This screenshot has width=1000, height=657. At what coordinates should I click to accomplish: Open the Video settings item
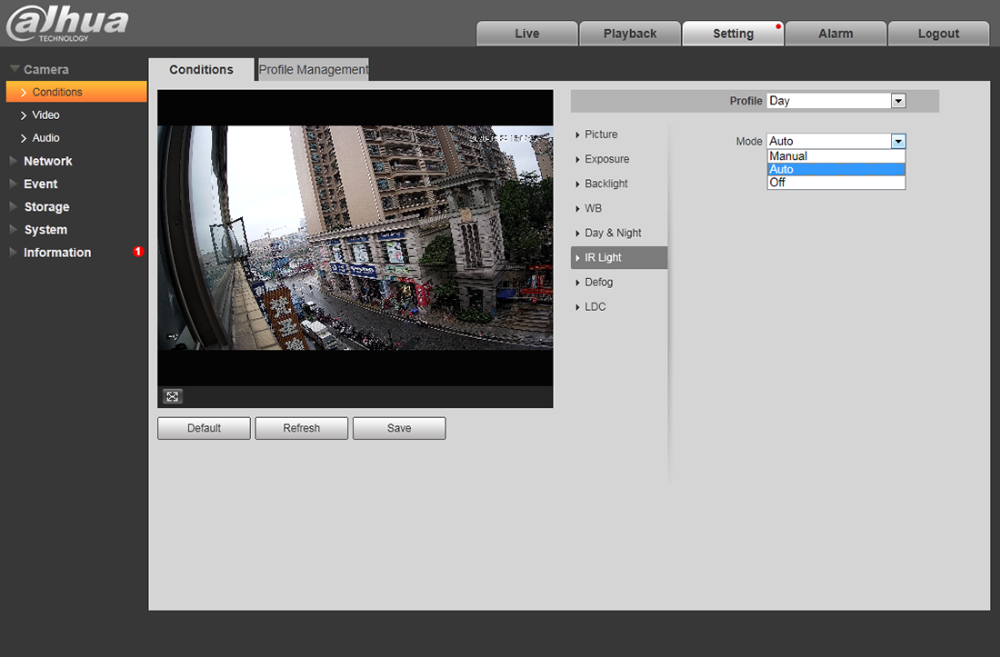45,115
